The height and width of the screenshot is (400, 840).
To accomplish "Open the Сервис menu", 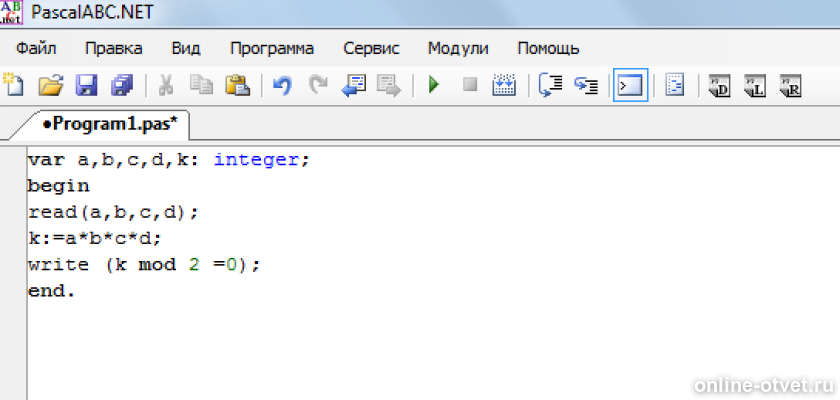I will tap(371, 48).
